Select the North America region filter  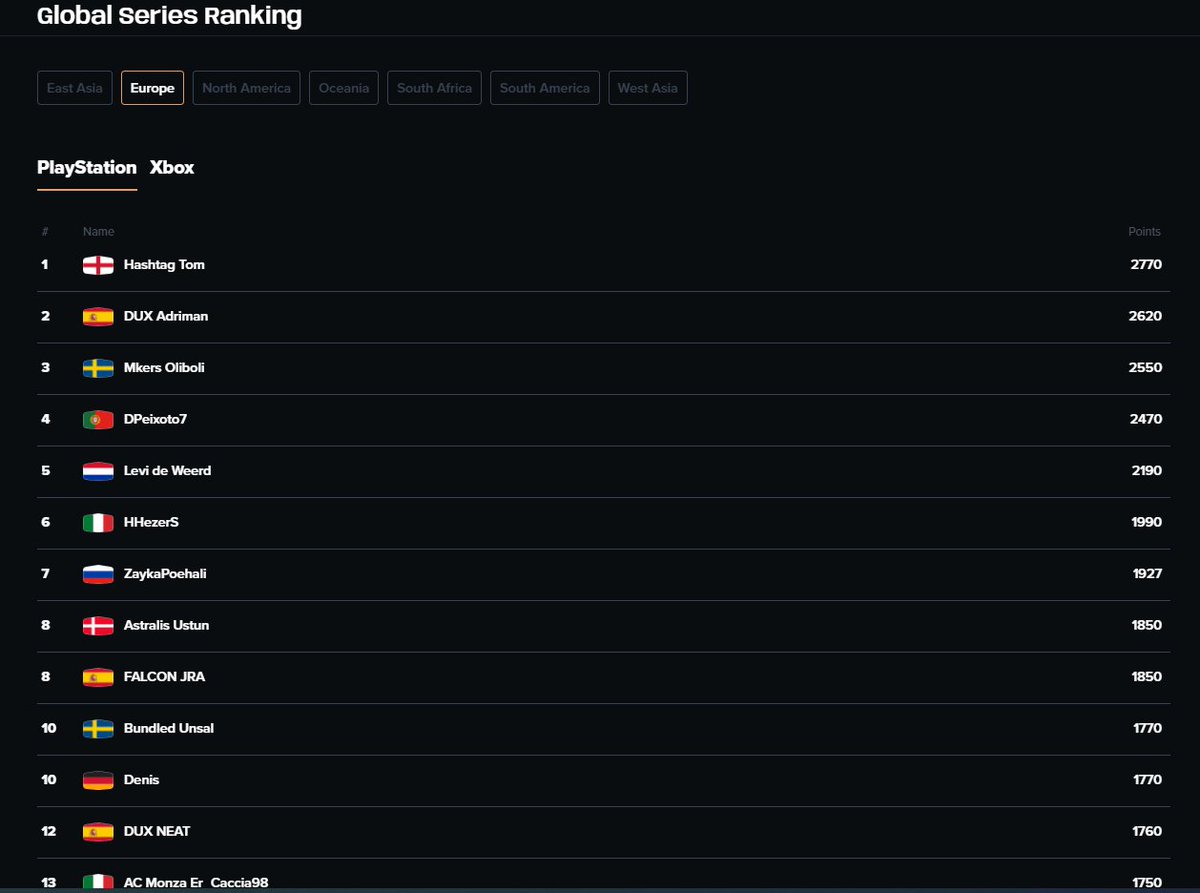click(246, 88)
